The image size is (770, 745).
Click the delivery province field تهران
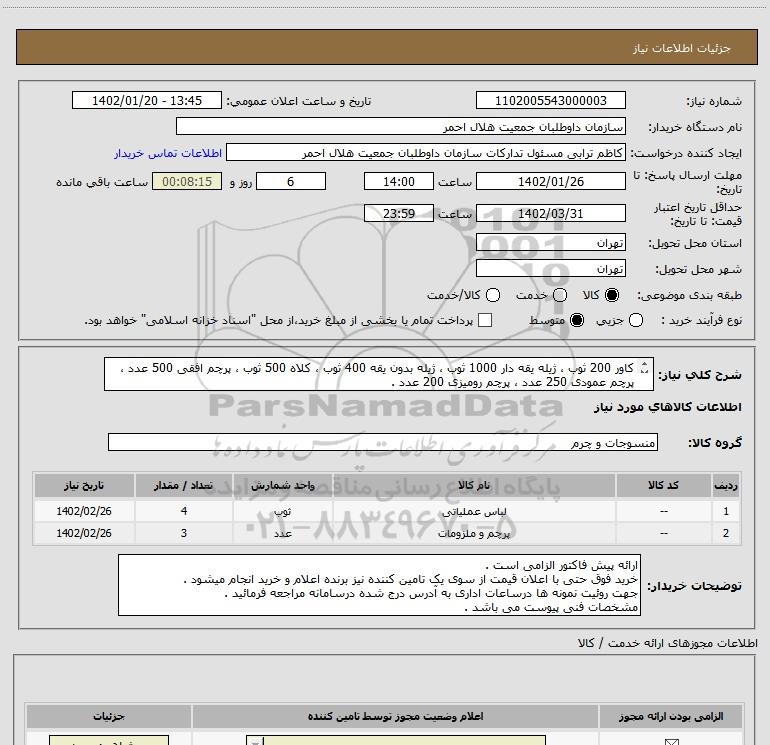pos(550,243)
